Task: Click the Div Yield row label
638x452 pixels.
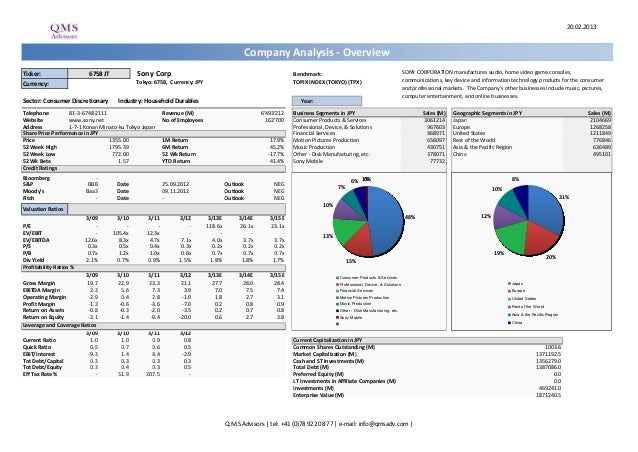Action: click(33, 260)
